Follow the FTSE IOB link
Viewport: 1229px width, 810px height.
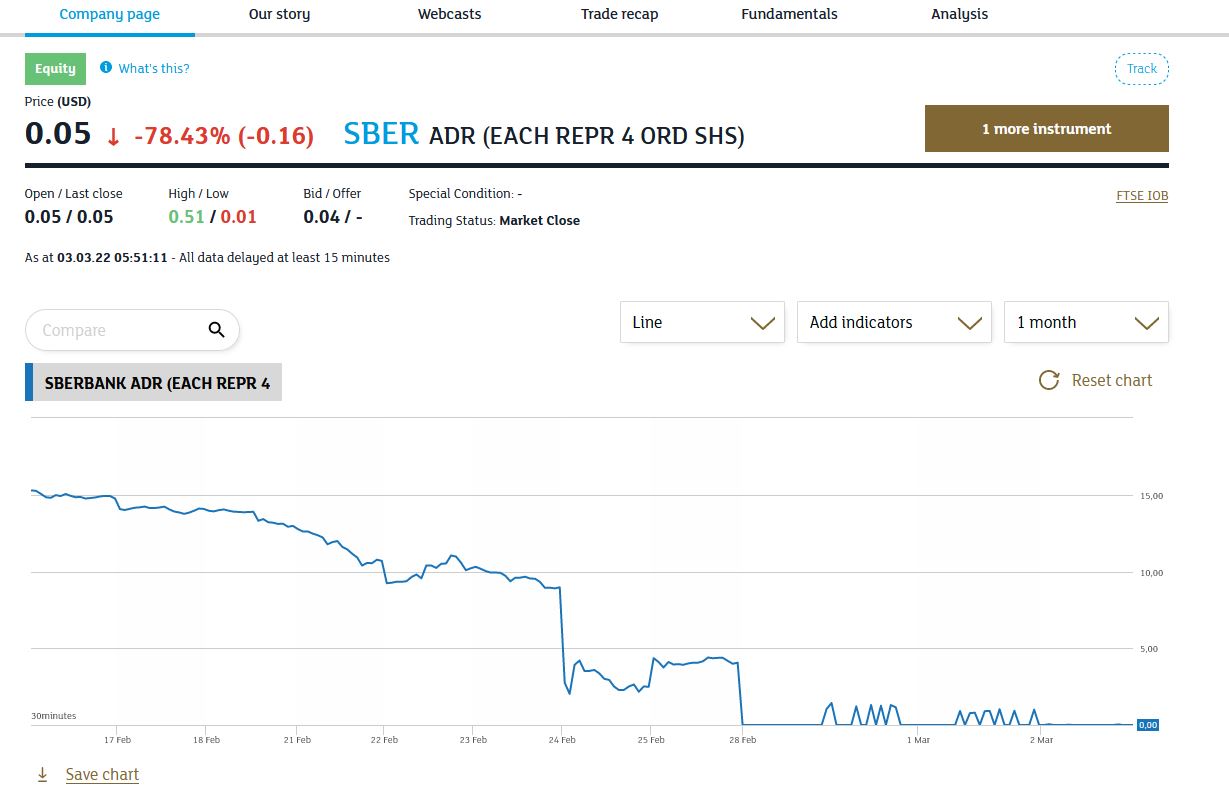tap(1142, 196)
